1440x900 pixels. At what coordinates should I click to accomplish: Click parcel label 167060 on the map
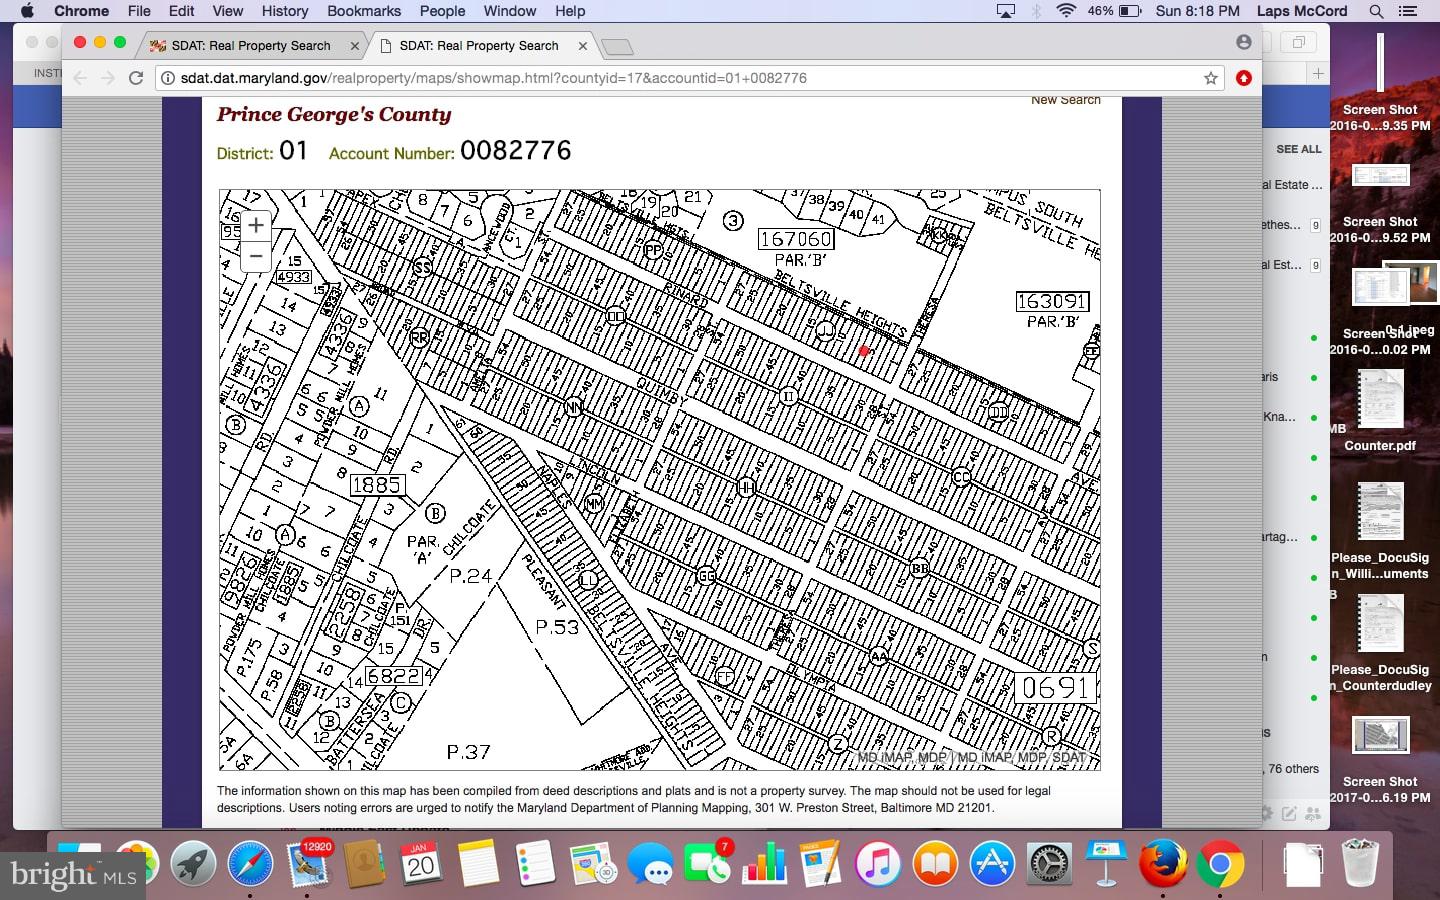796,239
